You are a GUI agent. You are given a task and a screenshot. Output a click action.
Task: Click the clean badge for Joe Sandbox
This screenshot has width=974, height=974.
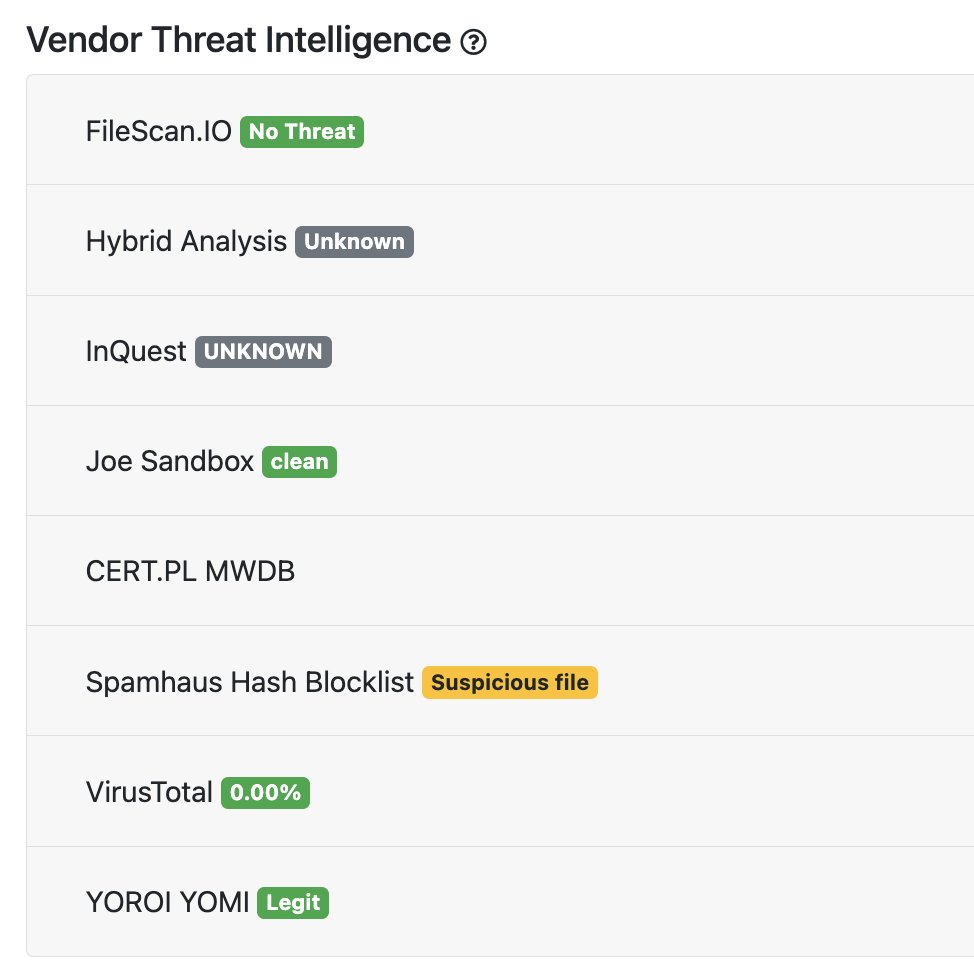point(299,462)
